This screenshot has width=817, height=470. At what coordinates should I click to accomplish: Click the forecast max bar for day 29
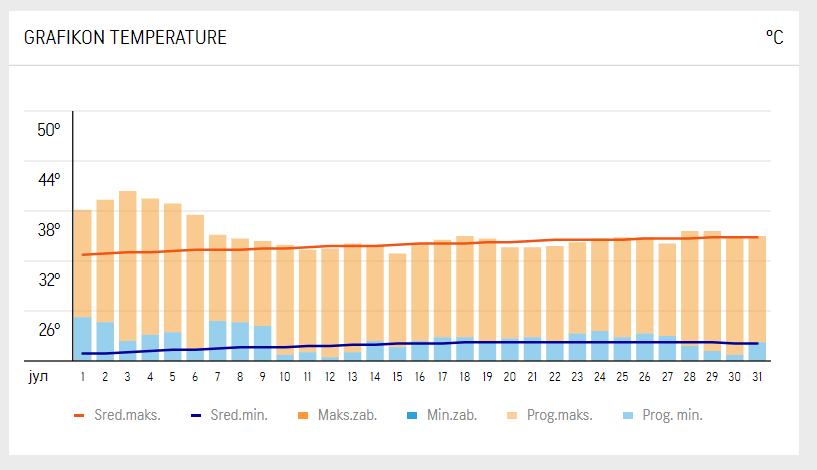[x=713, y=285]
